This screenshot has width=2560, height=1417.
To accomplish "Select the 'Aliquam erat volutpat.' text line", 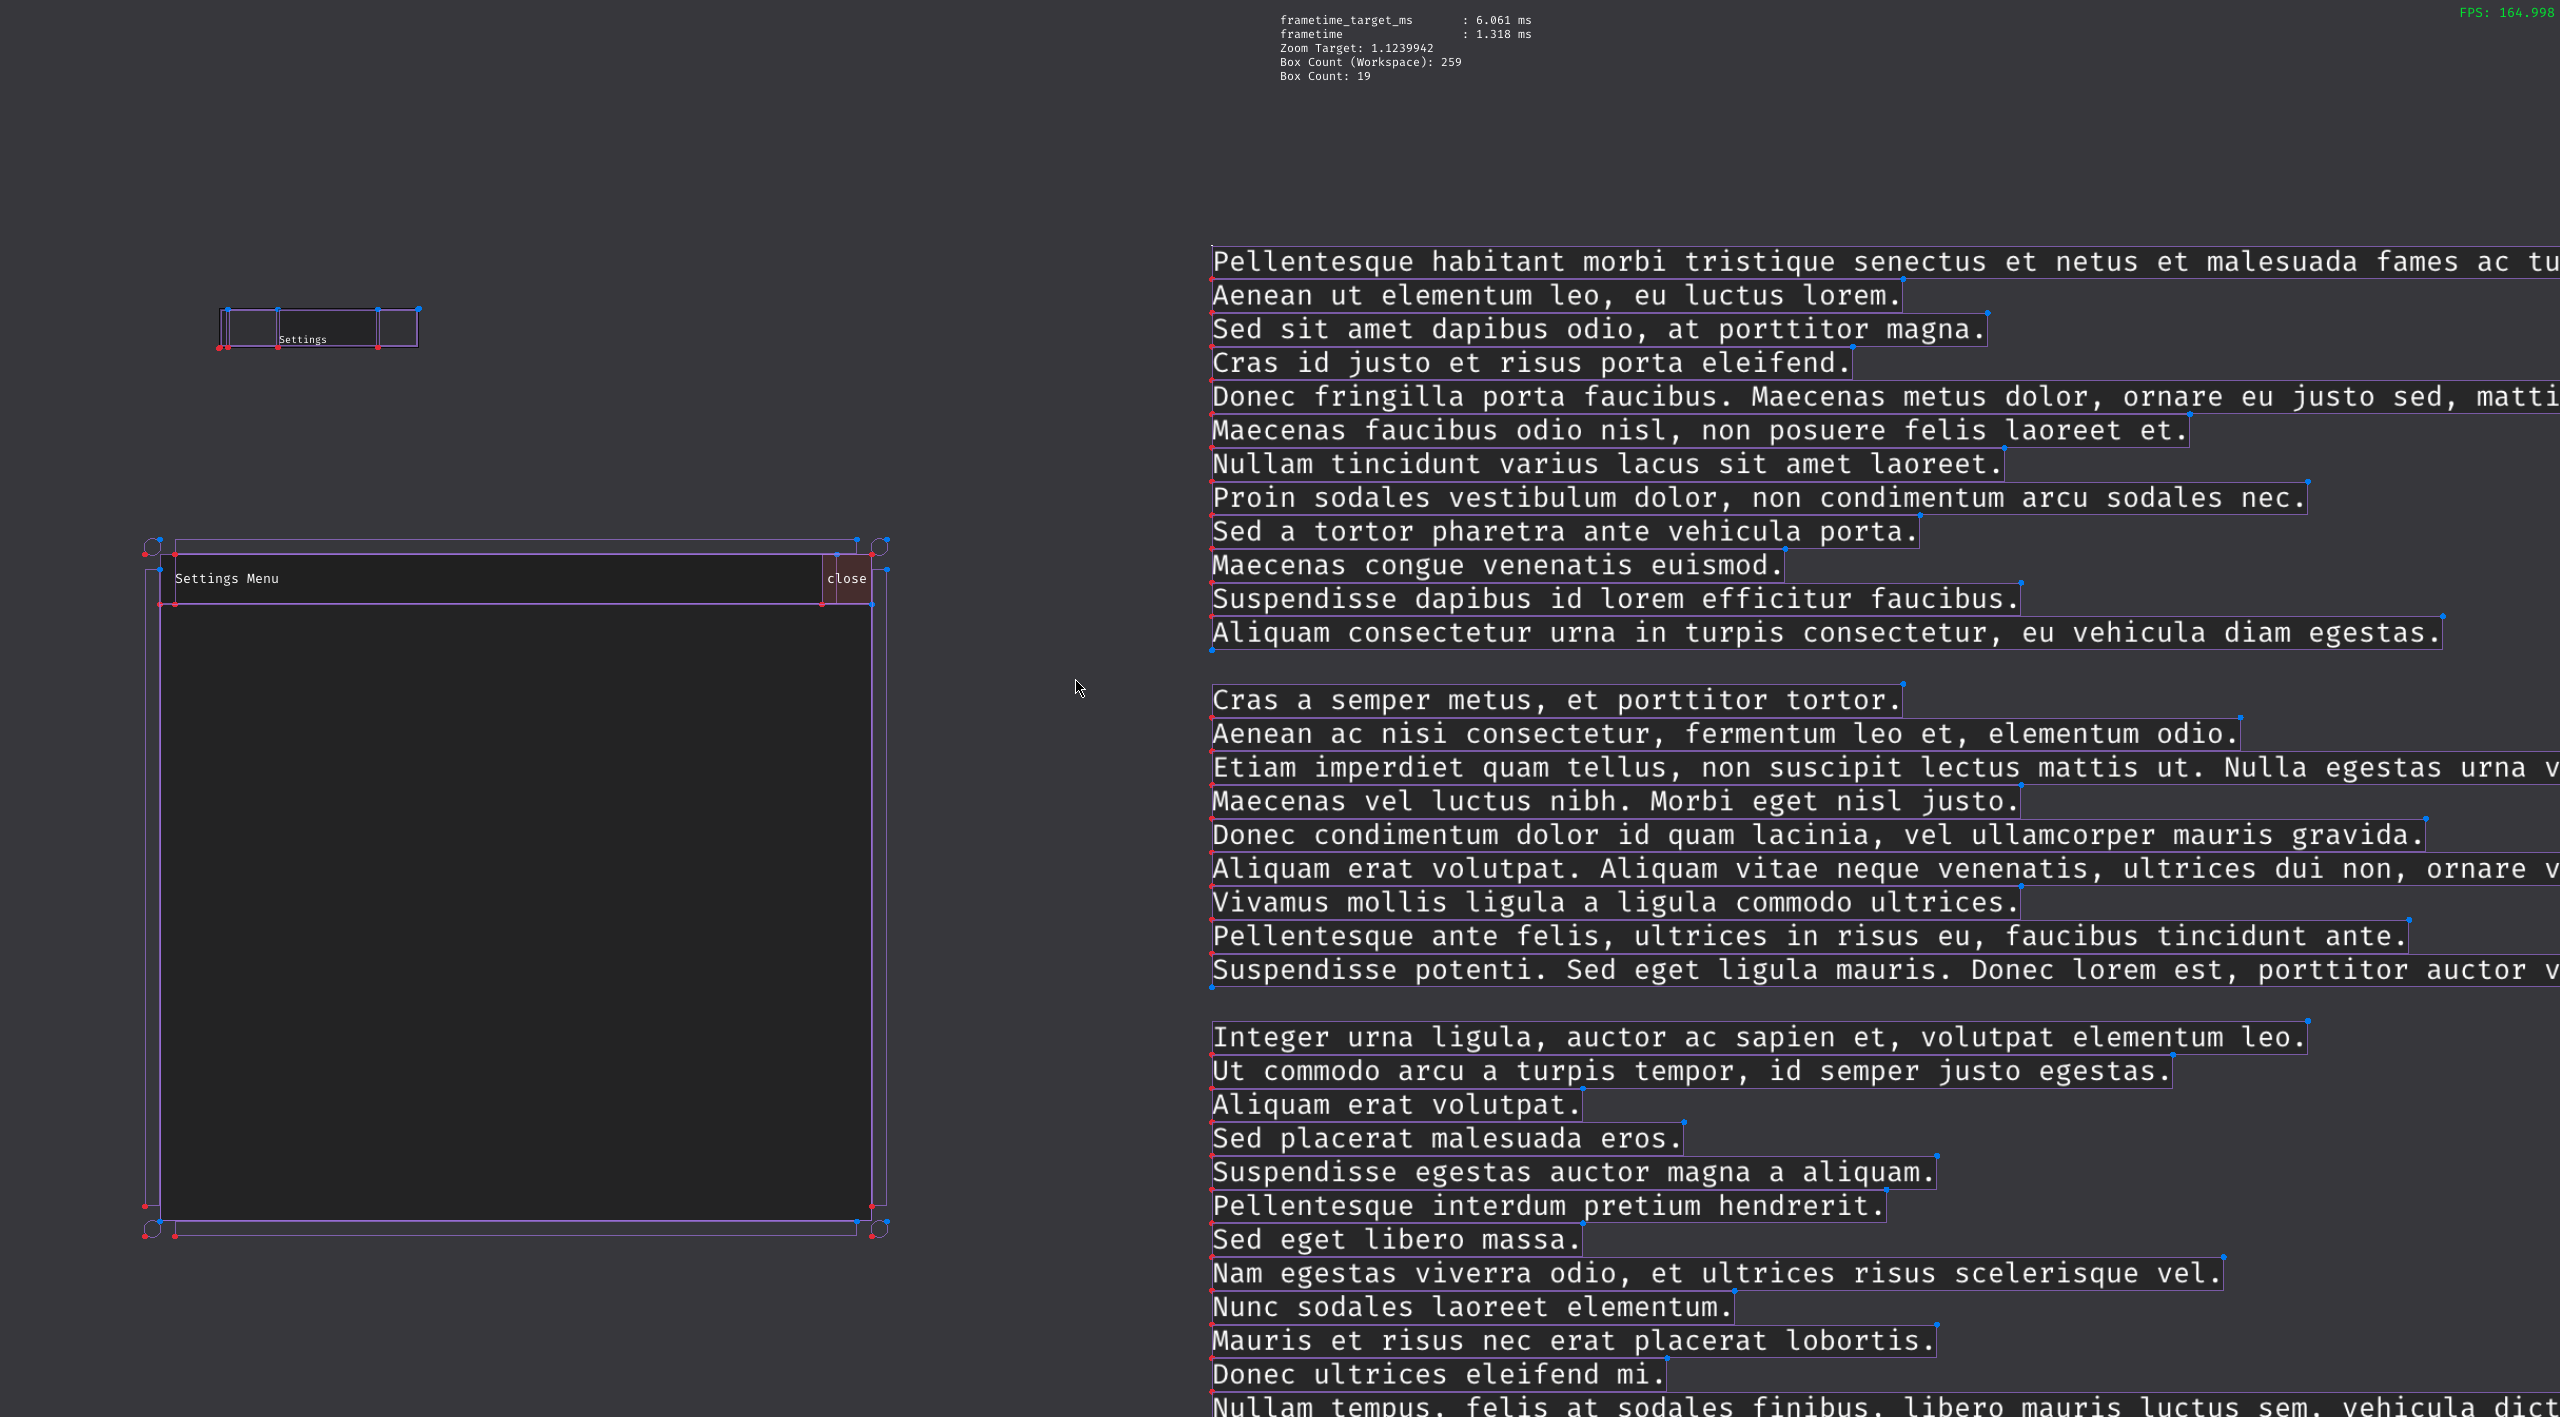I will pyautogui.click(x=1396, y=1105).
